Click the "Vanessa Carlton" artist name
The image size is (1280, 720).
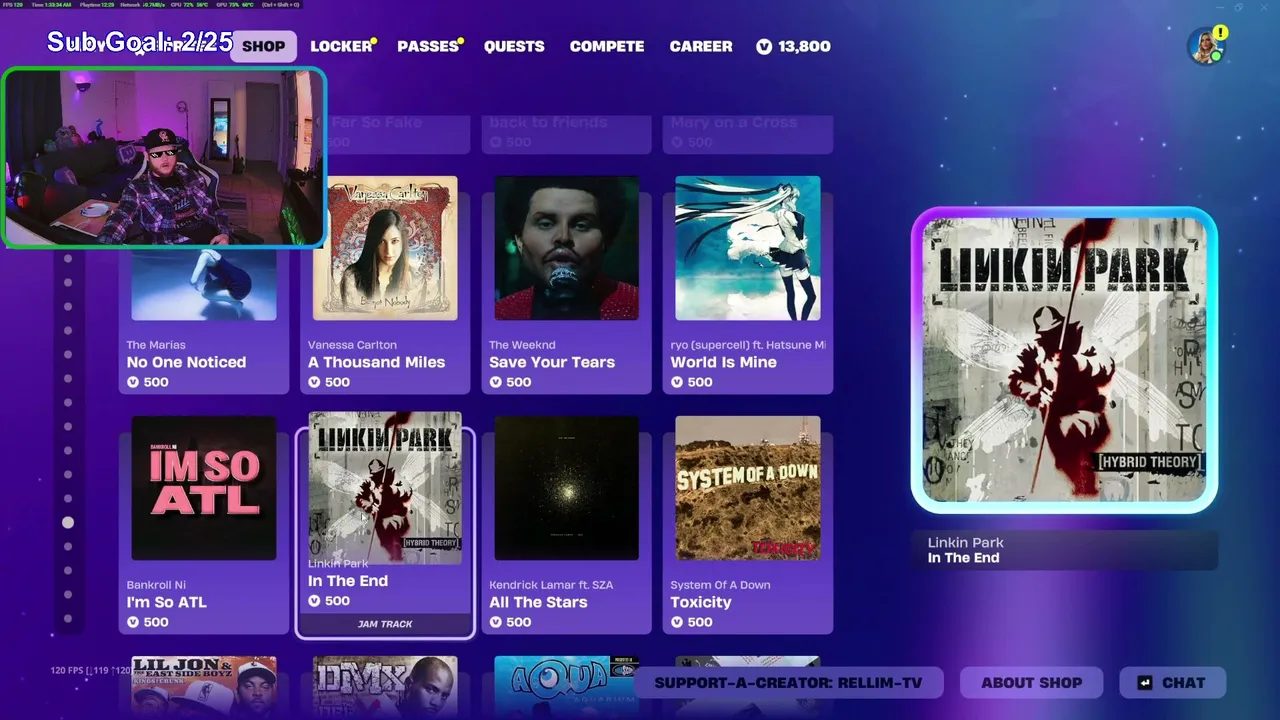352,345
